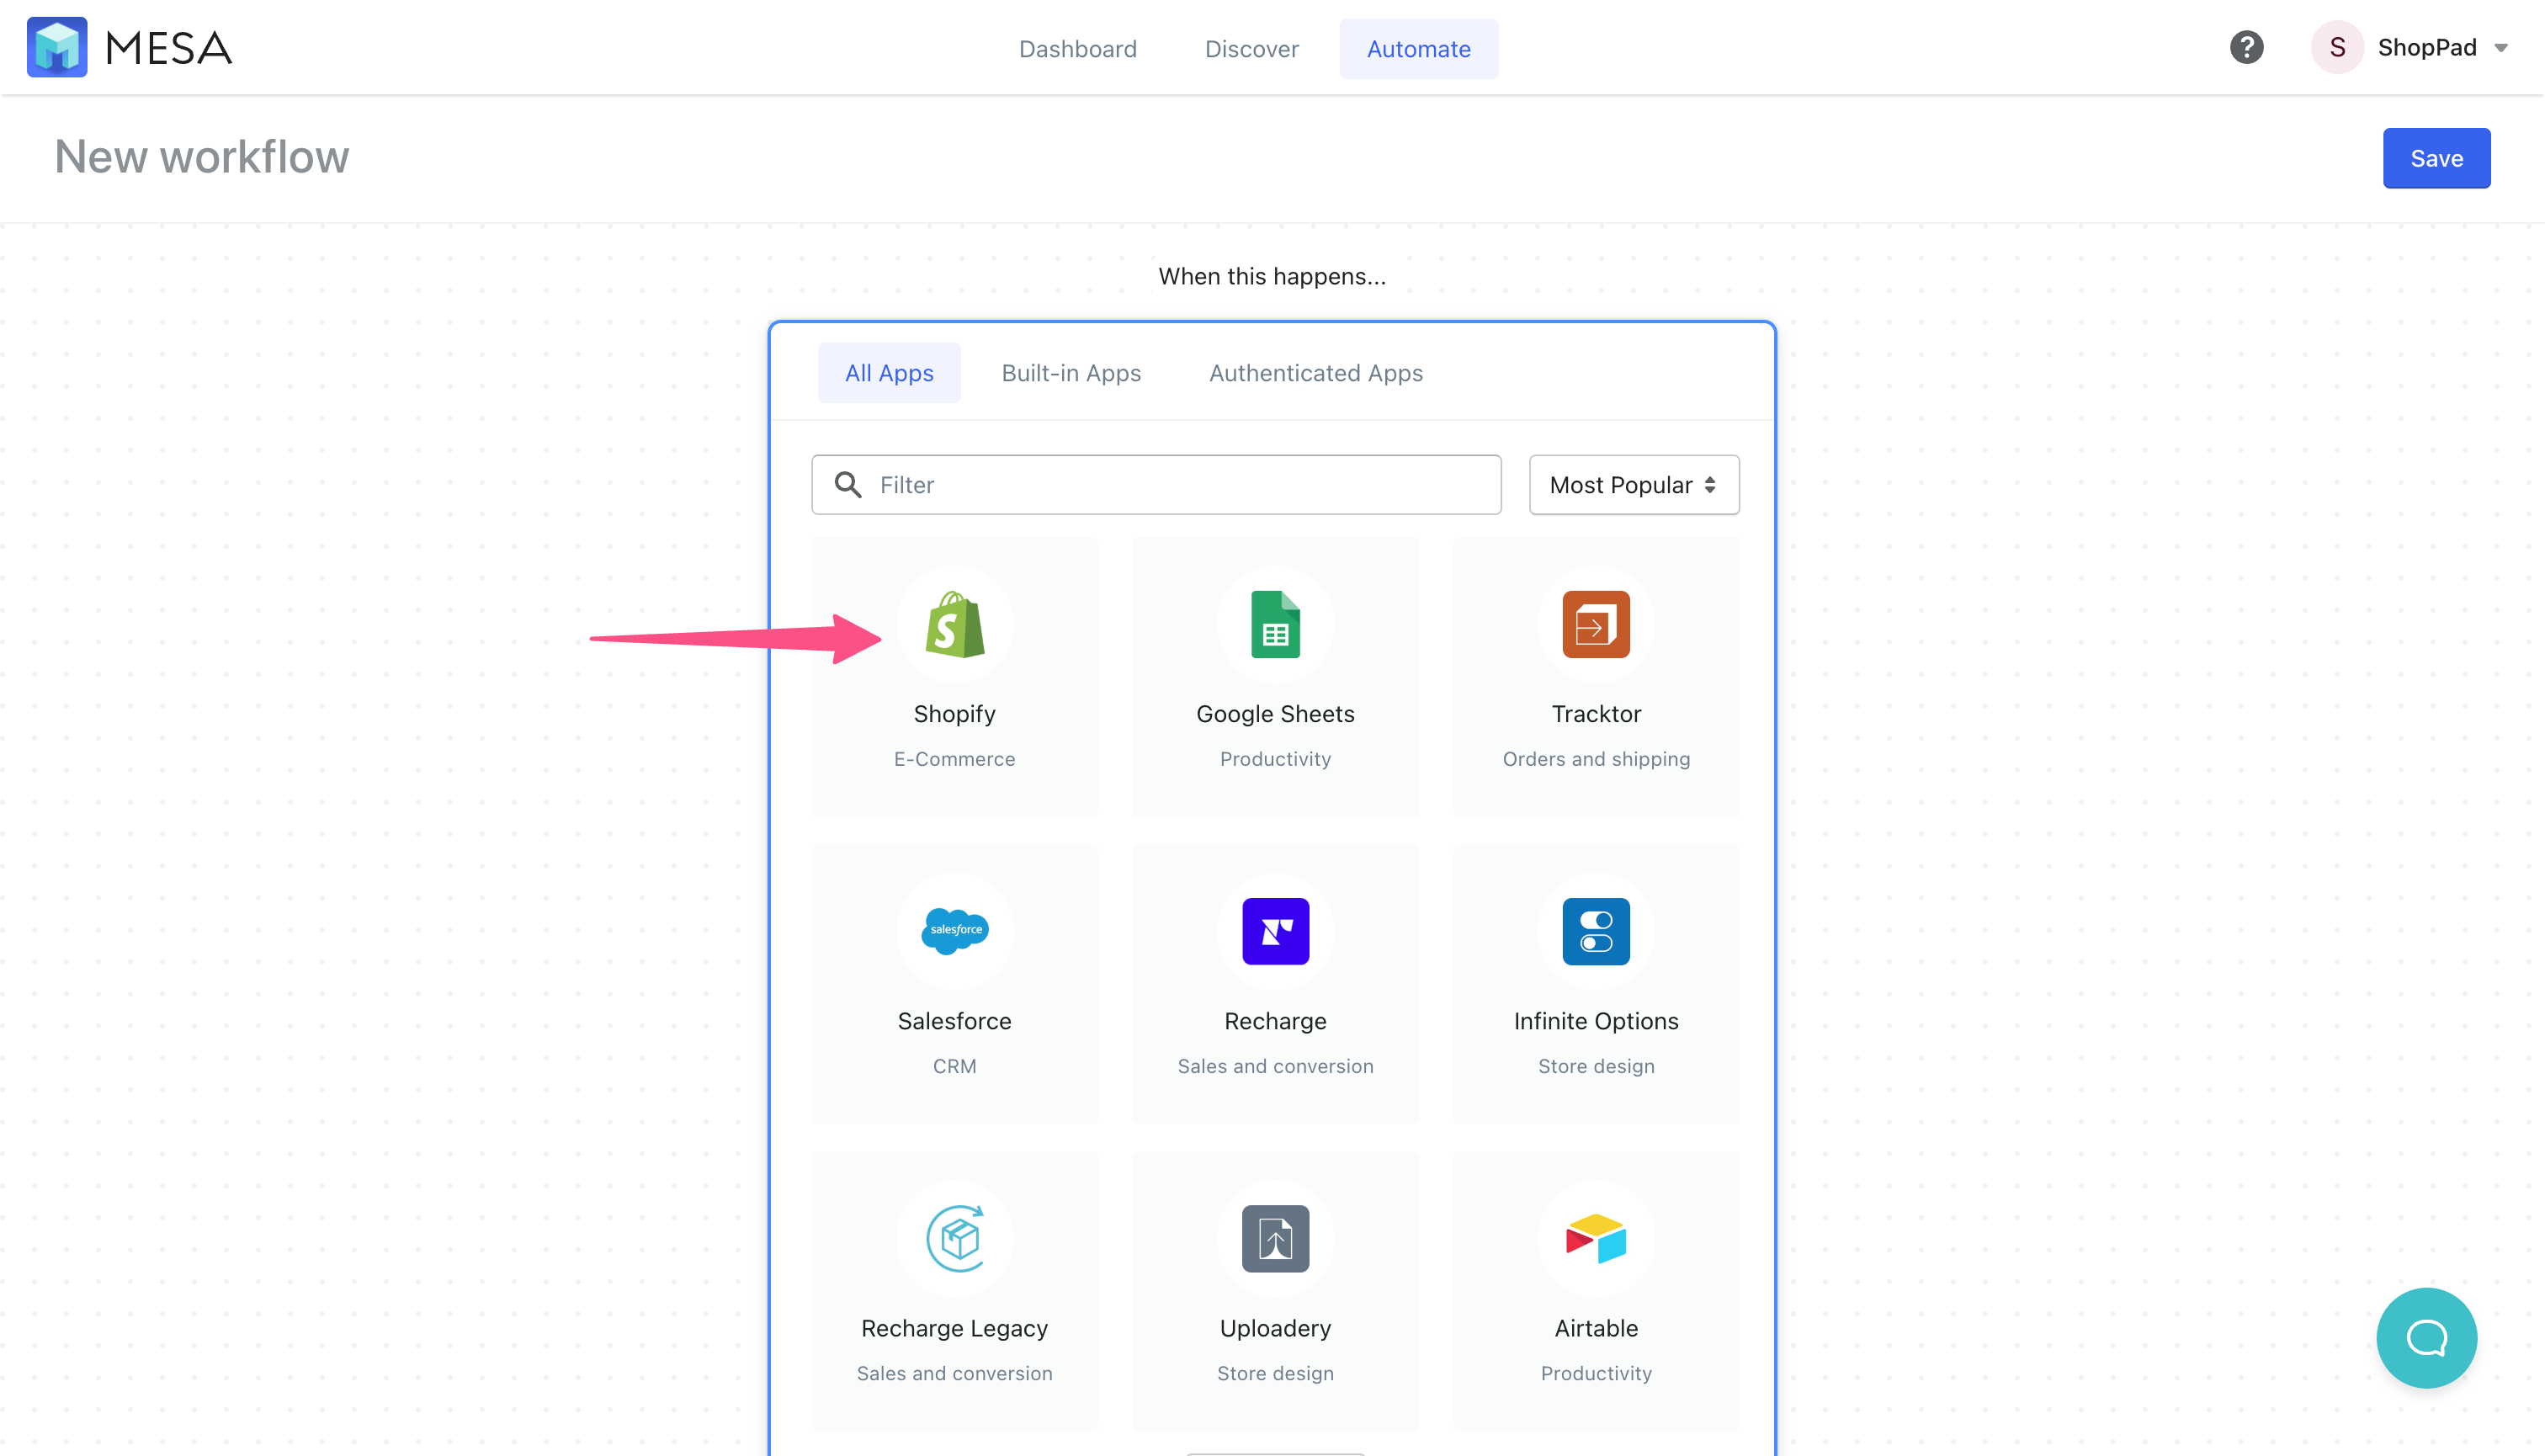This screenshot has height=1456, width=2545.
Task: Click the Tracktor label
Action: [1596, 714]
